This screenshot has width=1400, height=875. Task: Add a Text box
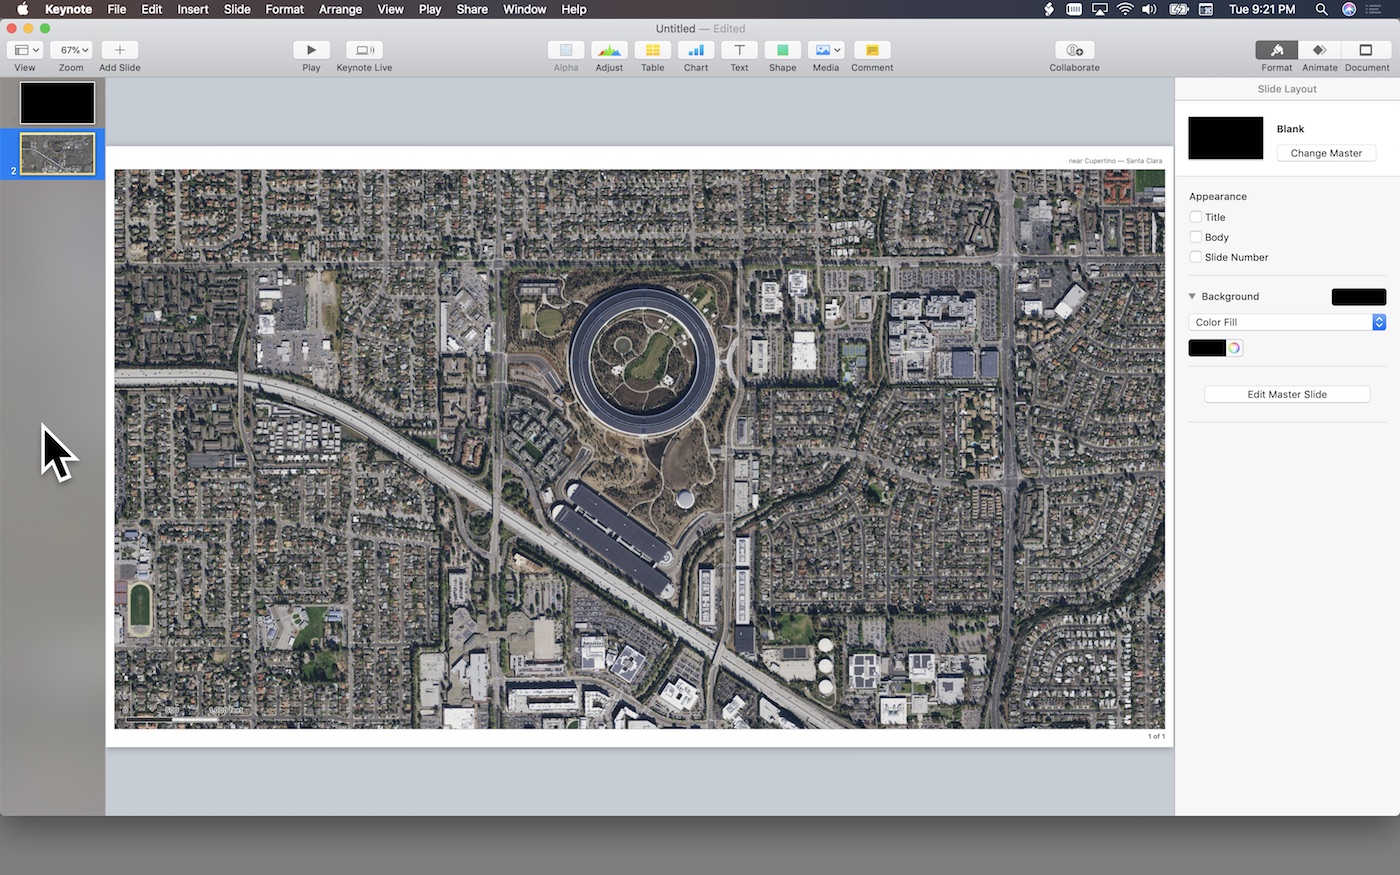pos(739,50)
